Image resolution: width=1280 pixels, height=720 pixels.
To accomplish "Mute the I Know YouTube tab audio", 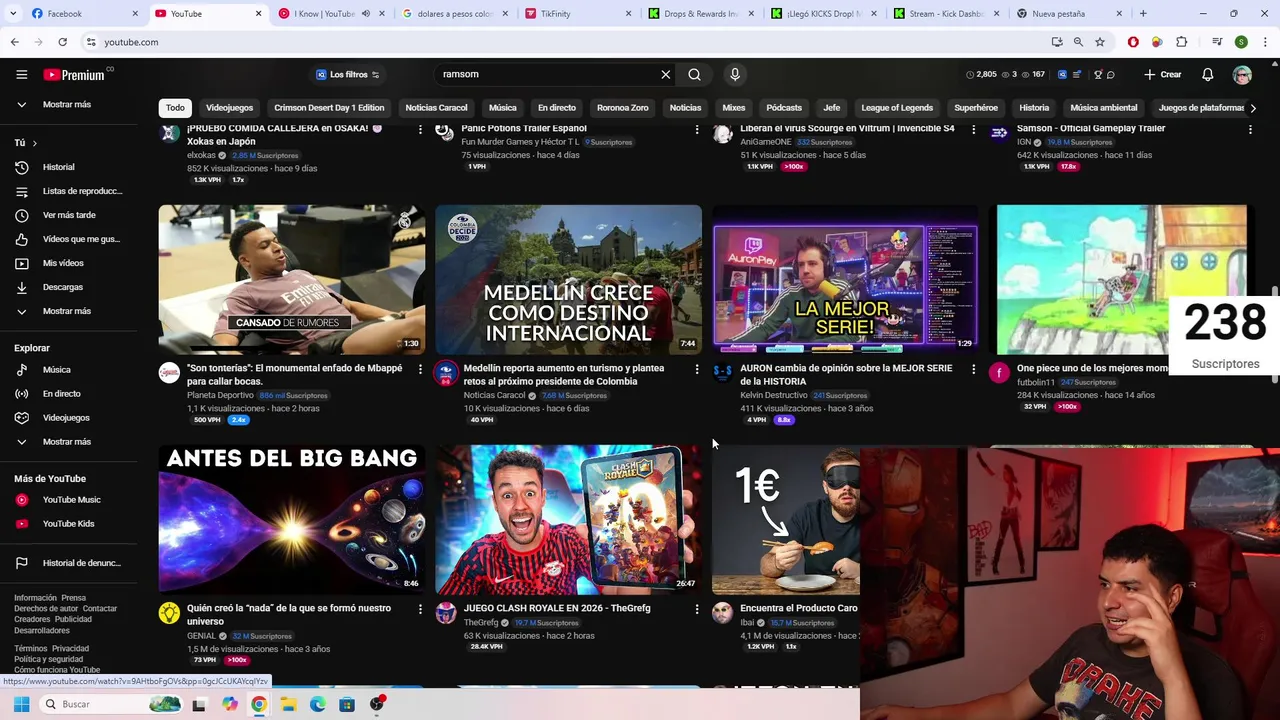I will click(365, 14).
